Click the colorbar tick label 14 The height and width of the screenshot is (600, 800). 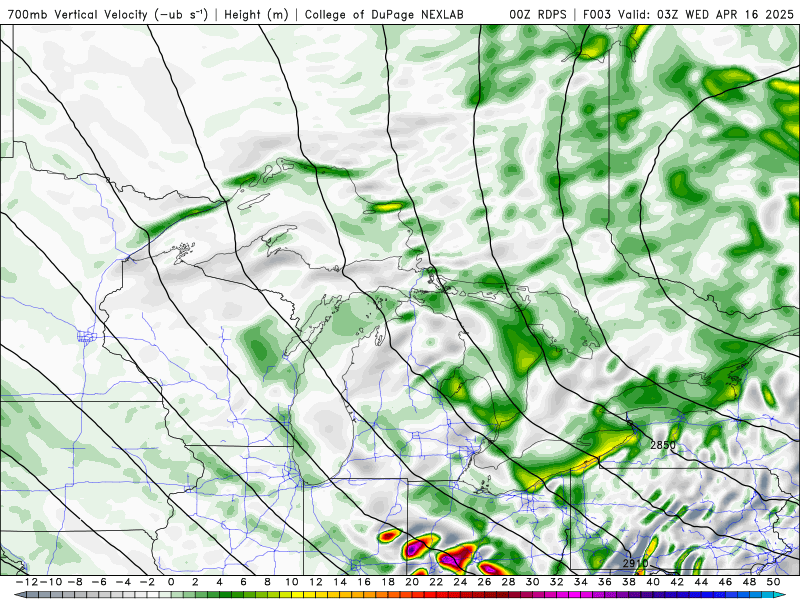340,582
